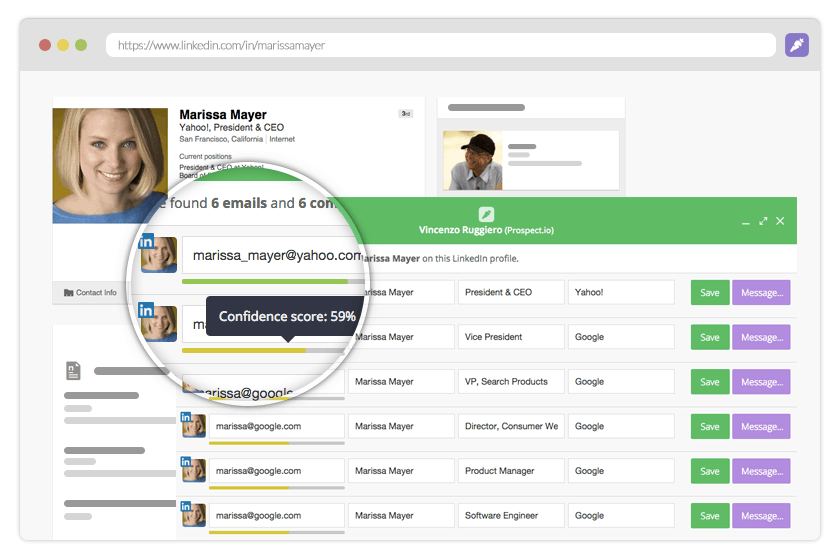
Task: Click magnified marissa_mayer@yahoo.com email field
Action: coord(273,256)
